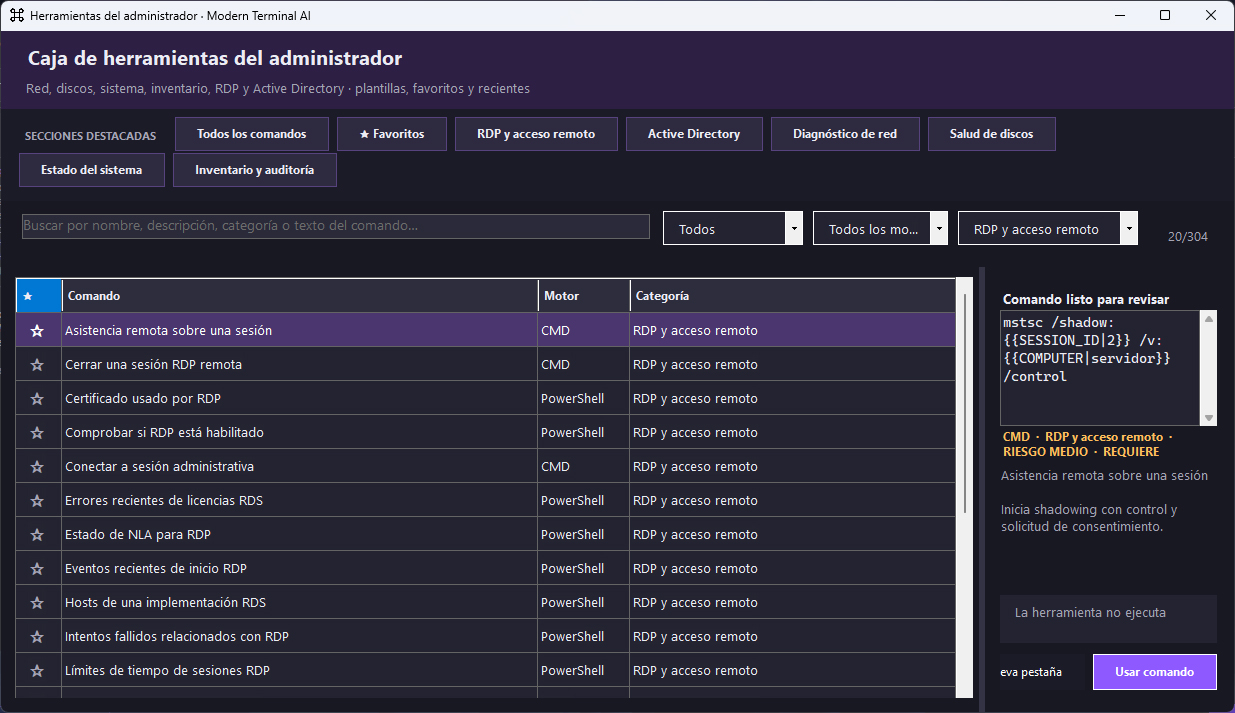Toggle favorite star for "Certificado usado por RDP"
This screenshot has width=1235, height=713.
(x=38, y=398)
